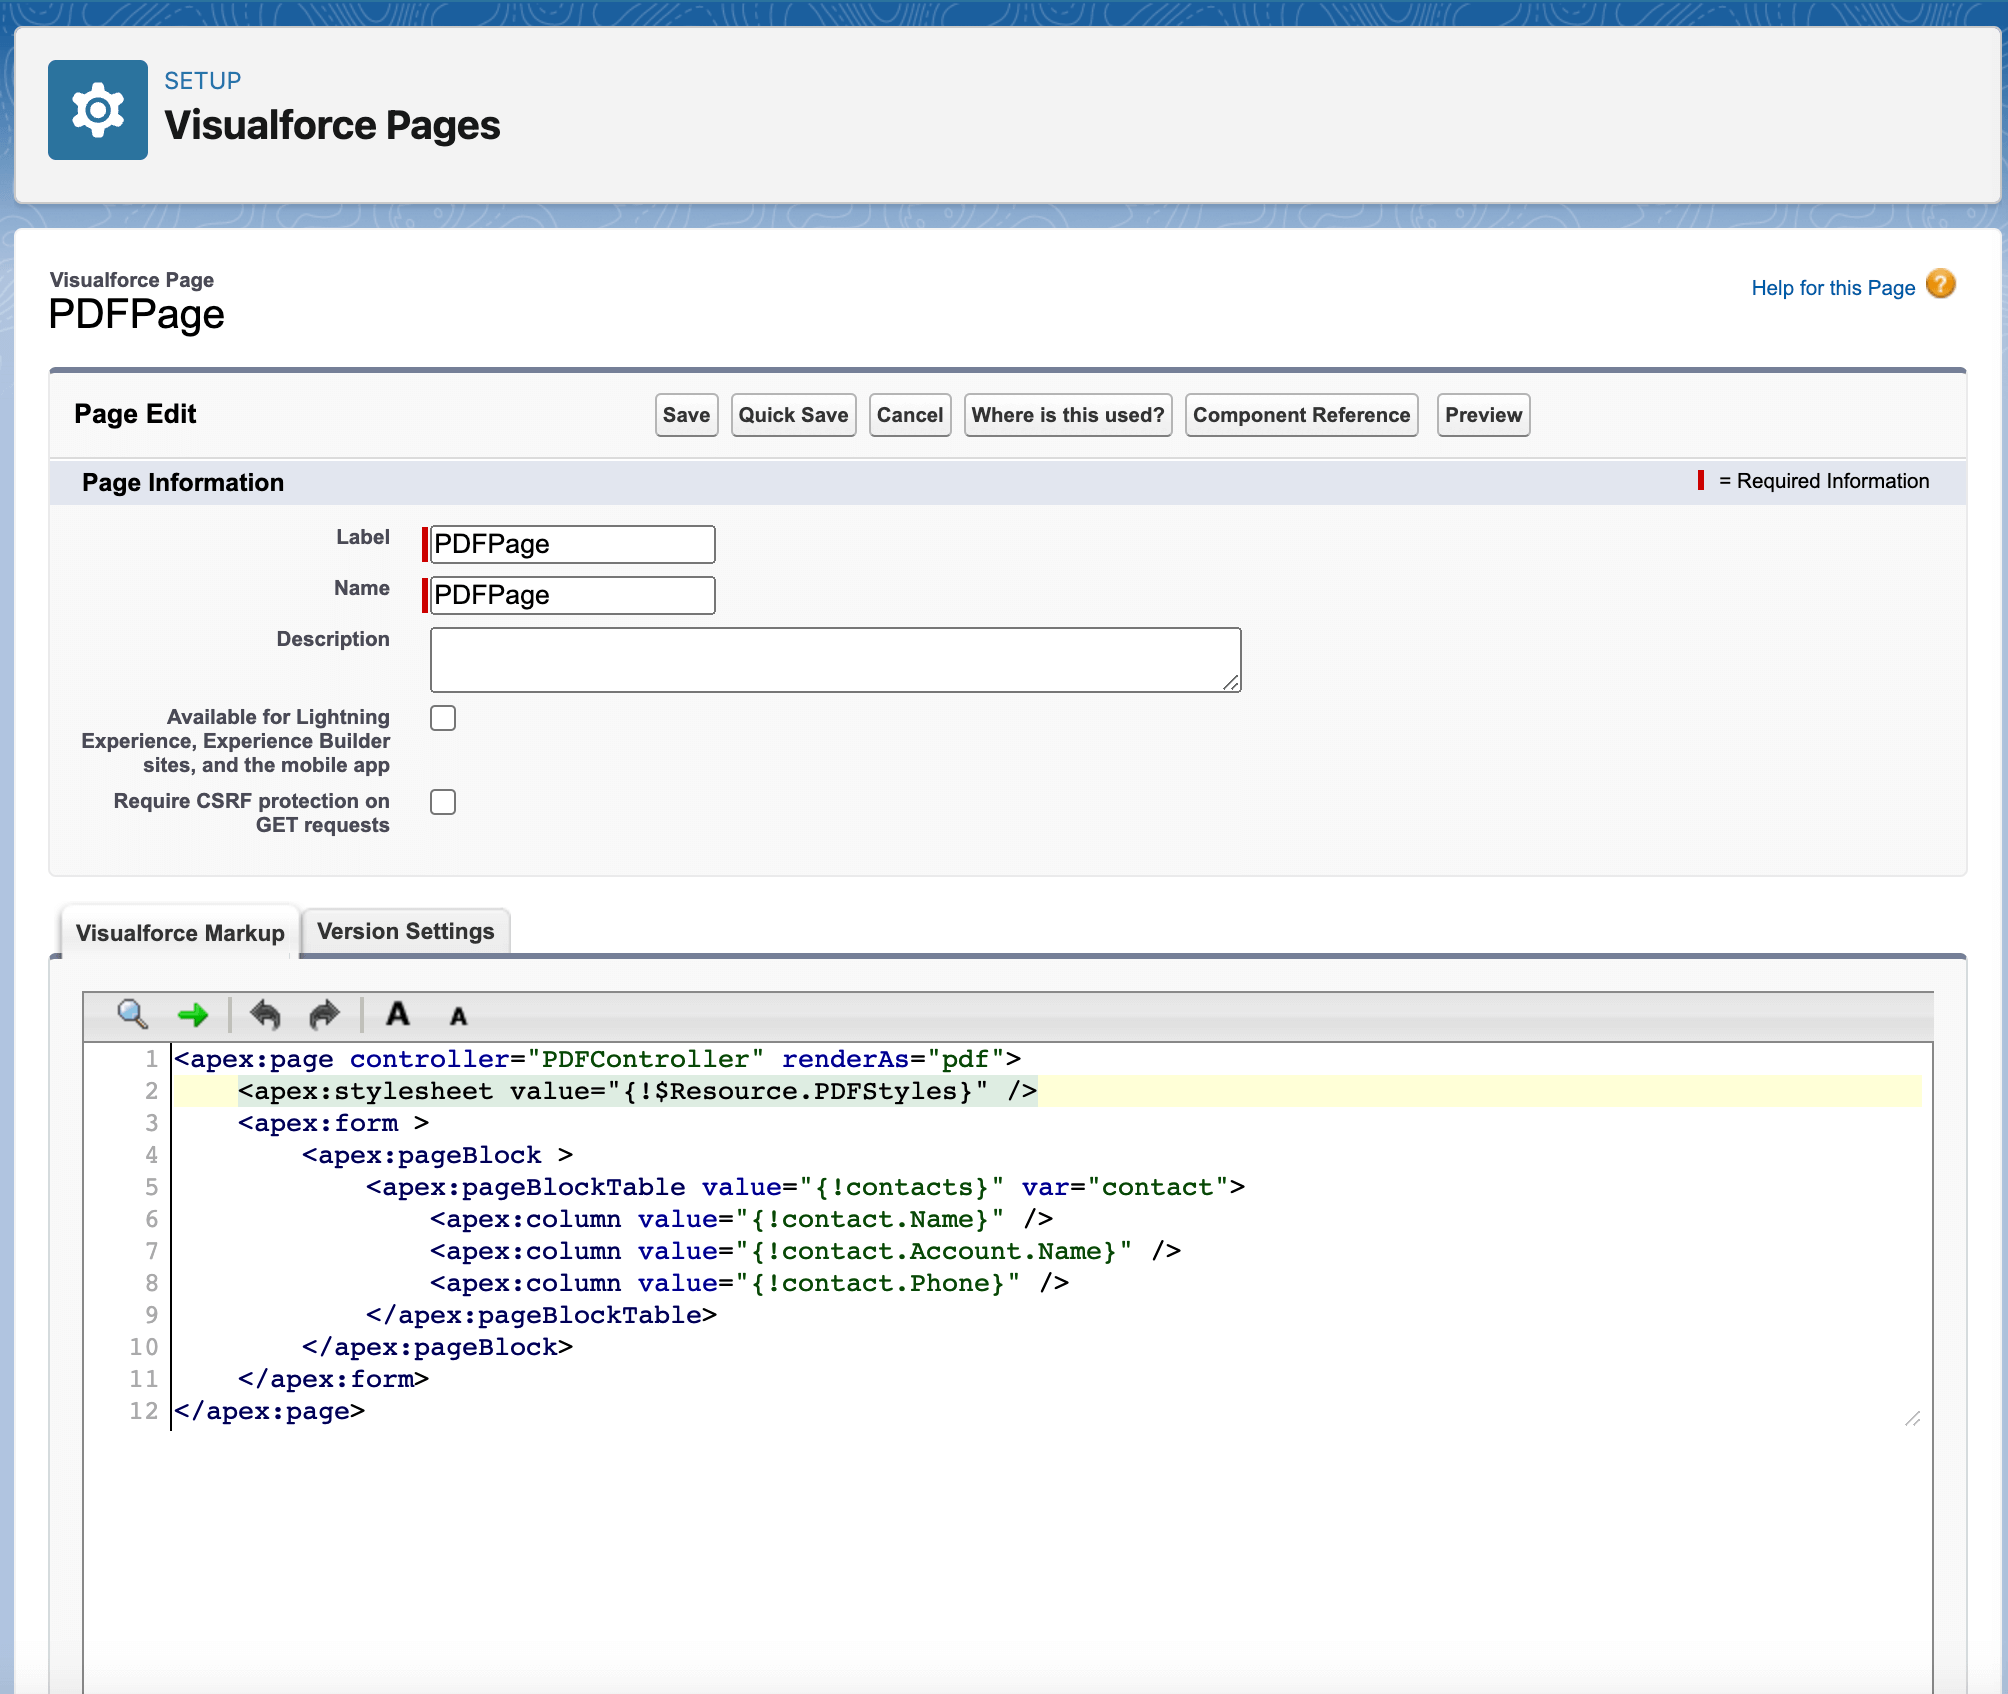The width and height of the screenshot is (2008, 1694).
Task: Click the green go-to-line arrow icon
Action: tap(194, 1015)
